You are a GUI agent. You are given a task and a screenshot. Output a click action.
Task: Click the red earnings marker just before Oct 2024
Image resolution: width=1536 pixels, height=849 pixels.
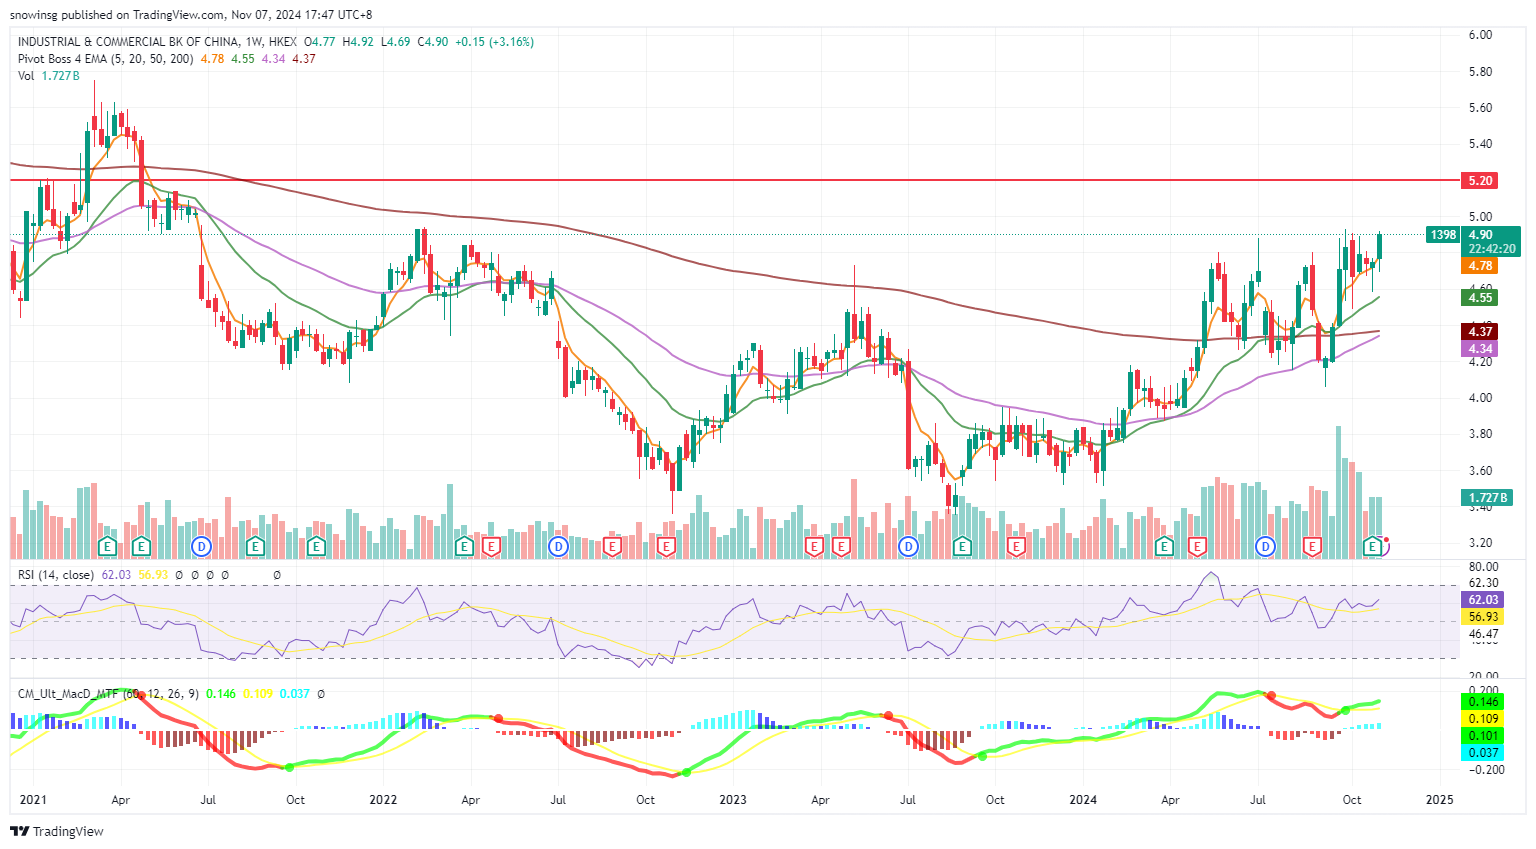(1313, 546)
